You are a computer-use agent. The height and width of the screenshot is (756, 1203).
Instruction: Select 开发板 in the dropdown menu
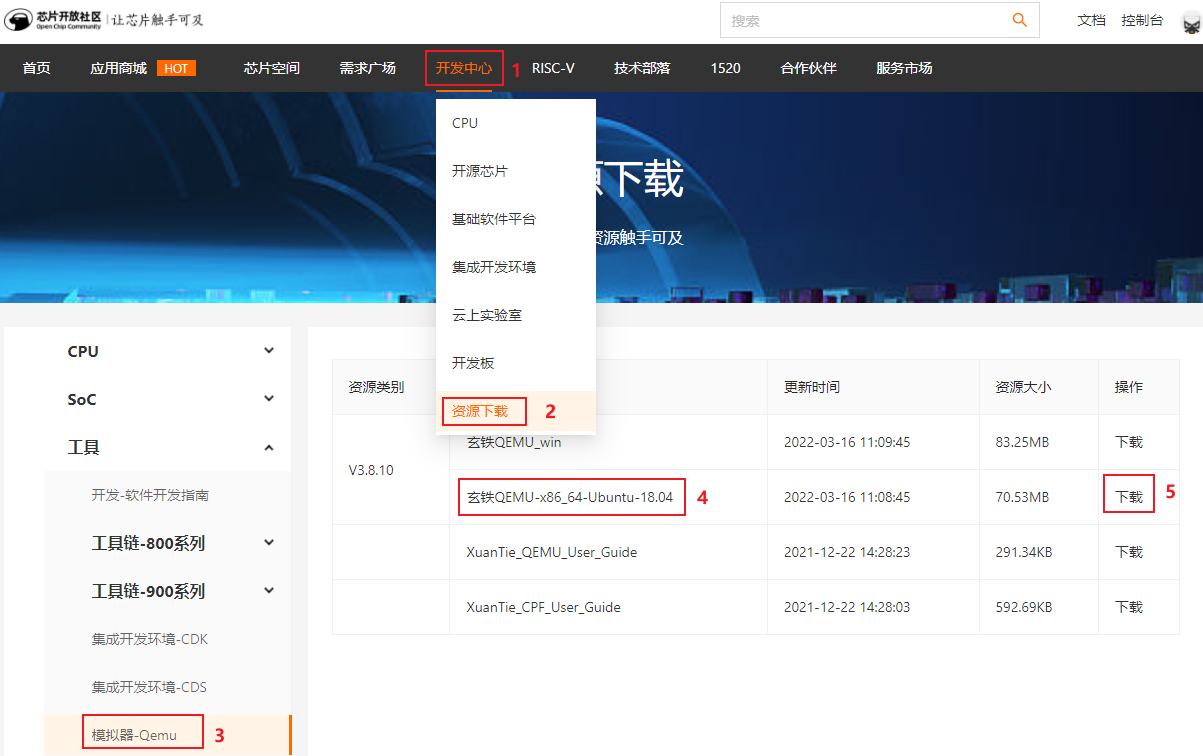coord(516,363)
